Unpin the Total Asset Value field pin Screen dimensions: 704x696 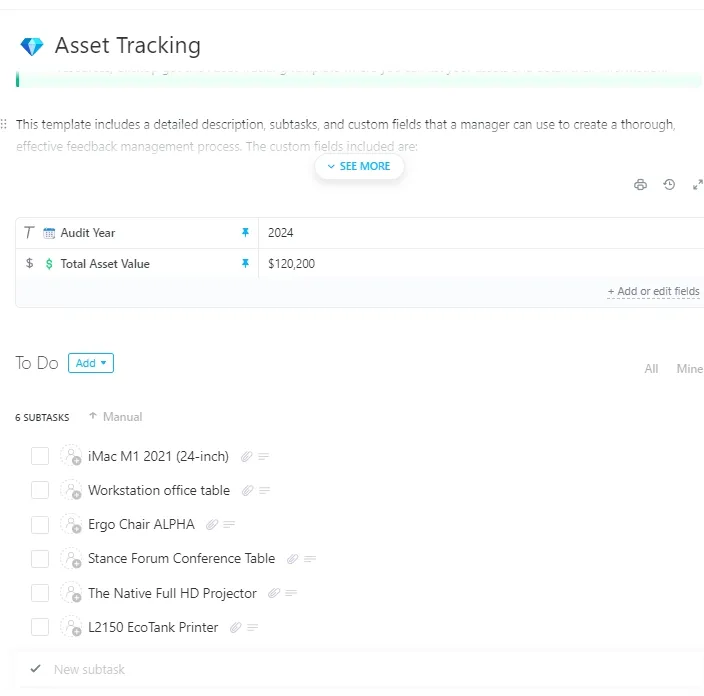point(245,263)
